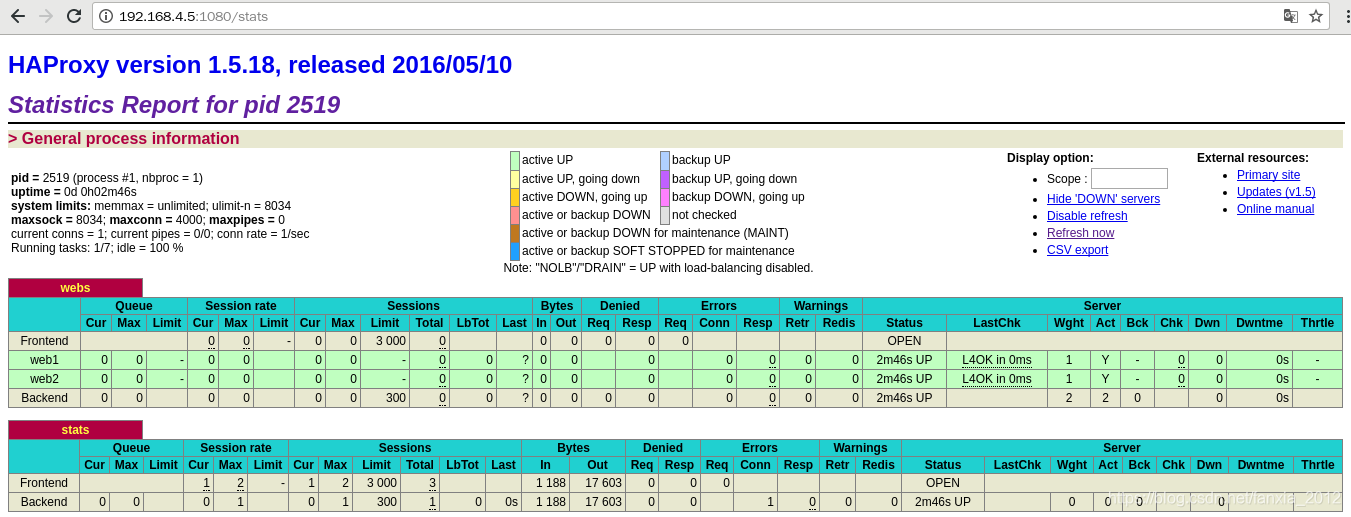This screenshot has width=1351, height=517.
Task: Click the backup DOWN, going up swatch
Action: (x=665, y=197)
